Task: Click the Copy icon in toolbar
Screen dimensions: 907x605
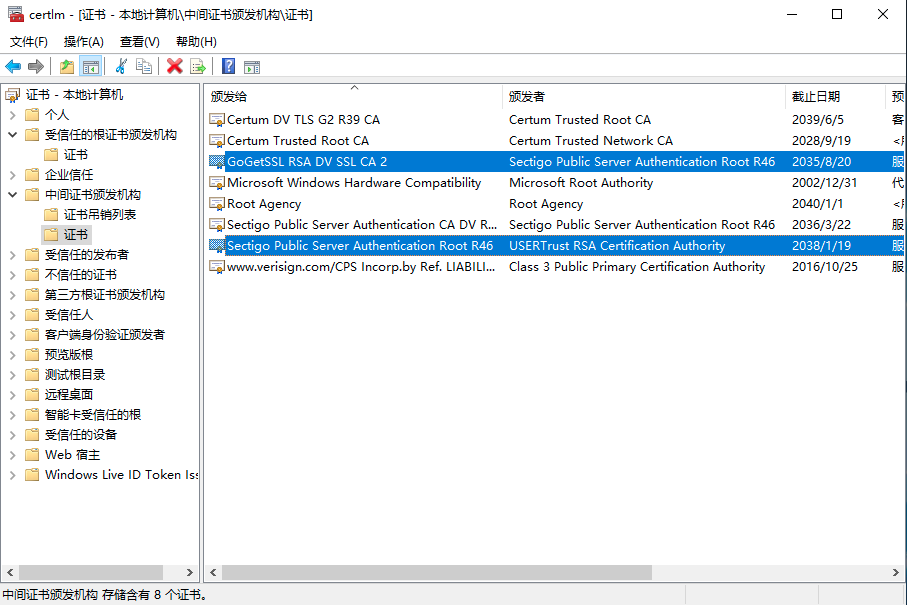Action: (x=144, y=66)
